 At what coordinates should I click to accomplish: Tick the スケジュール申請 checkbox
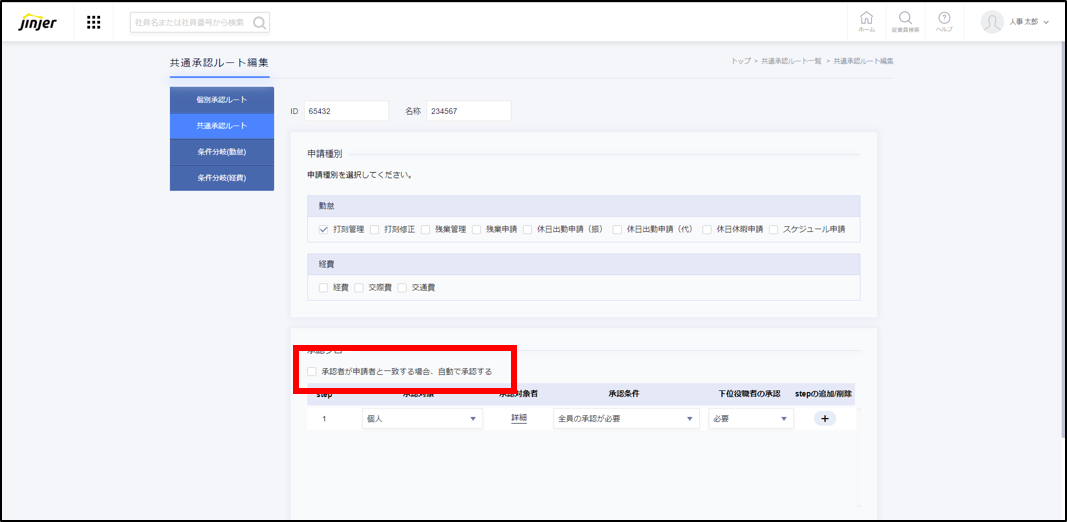coord(773,229)
